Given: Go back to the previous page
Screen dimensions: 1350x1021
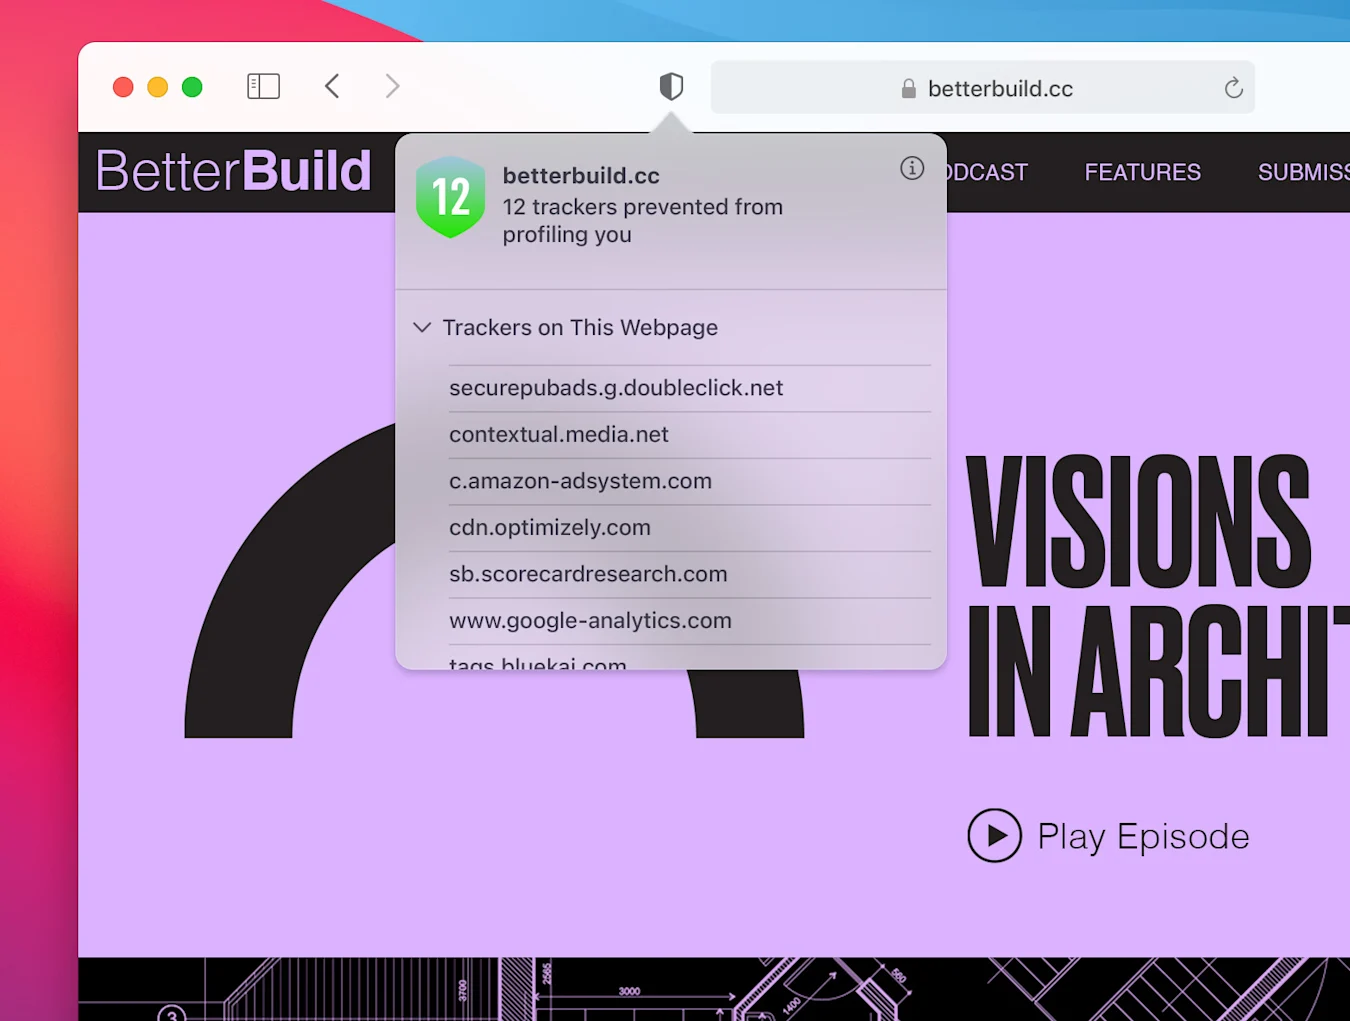Looking at the screenshot, I should tap(332, 87).
